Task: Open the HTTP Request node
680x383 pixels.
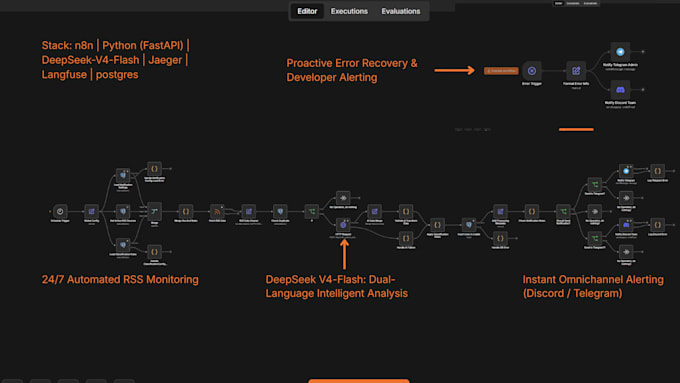Action: [x=343, y=225]
